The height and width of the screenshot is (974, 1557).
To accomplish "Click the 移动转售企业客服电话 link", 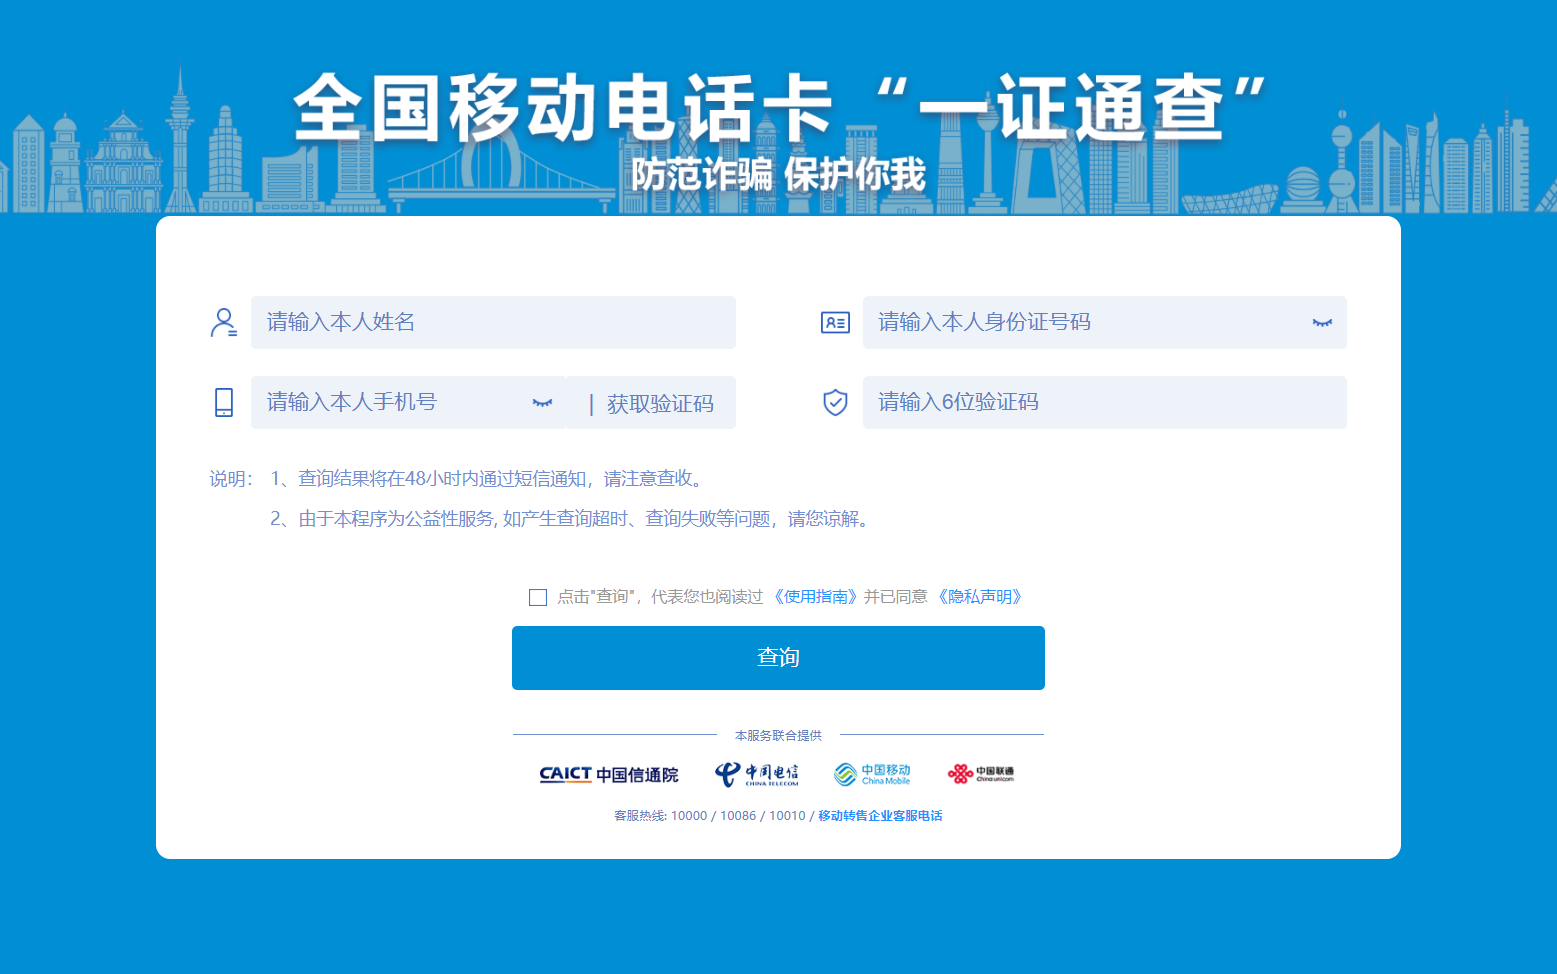I will (x=879, y=815).
